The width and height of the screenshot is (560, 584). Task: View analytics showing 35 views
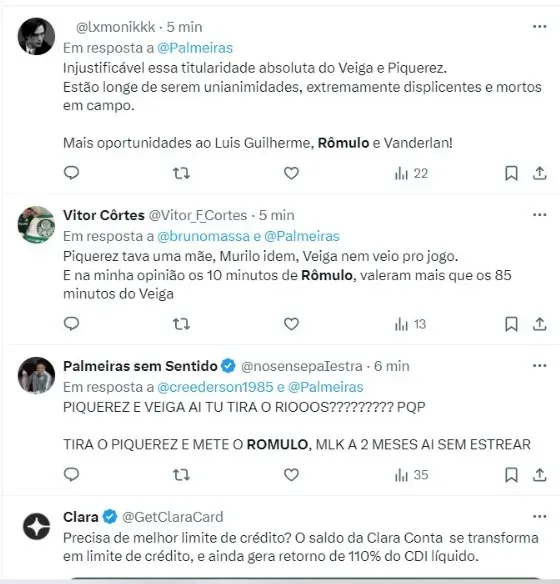click(411, 475)
